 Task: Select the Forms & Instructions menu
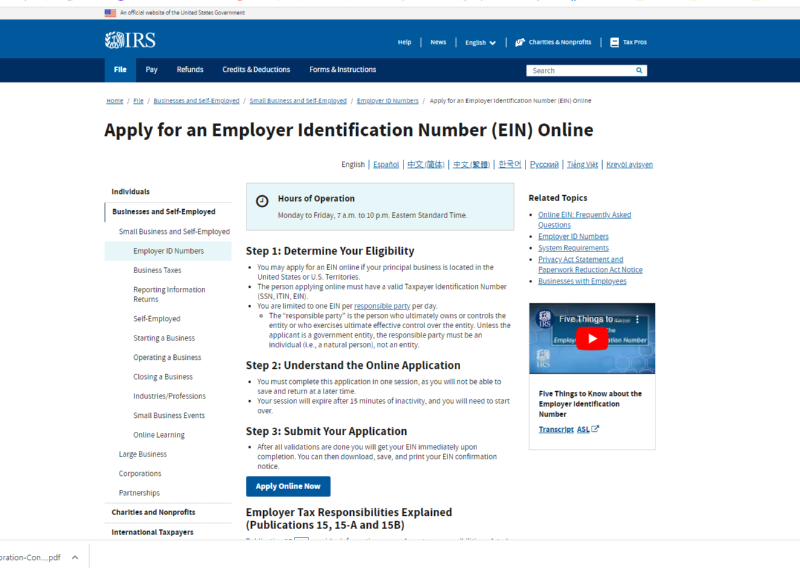pyautogui.click(x=343, y=70)
